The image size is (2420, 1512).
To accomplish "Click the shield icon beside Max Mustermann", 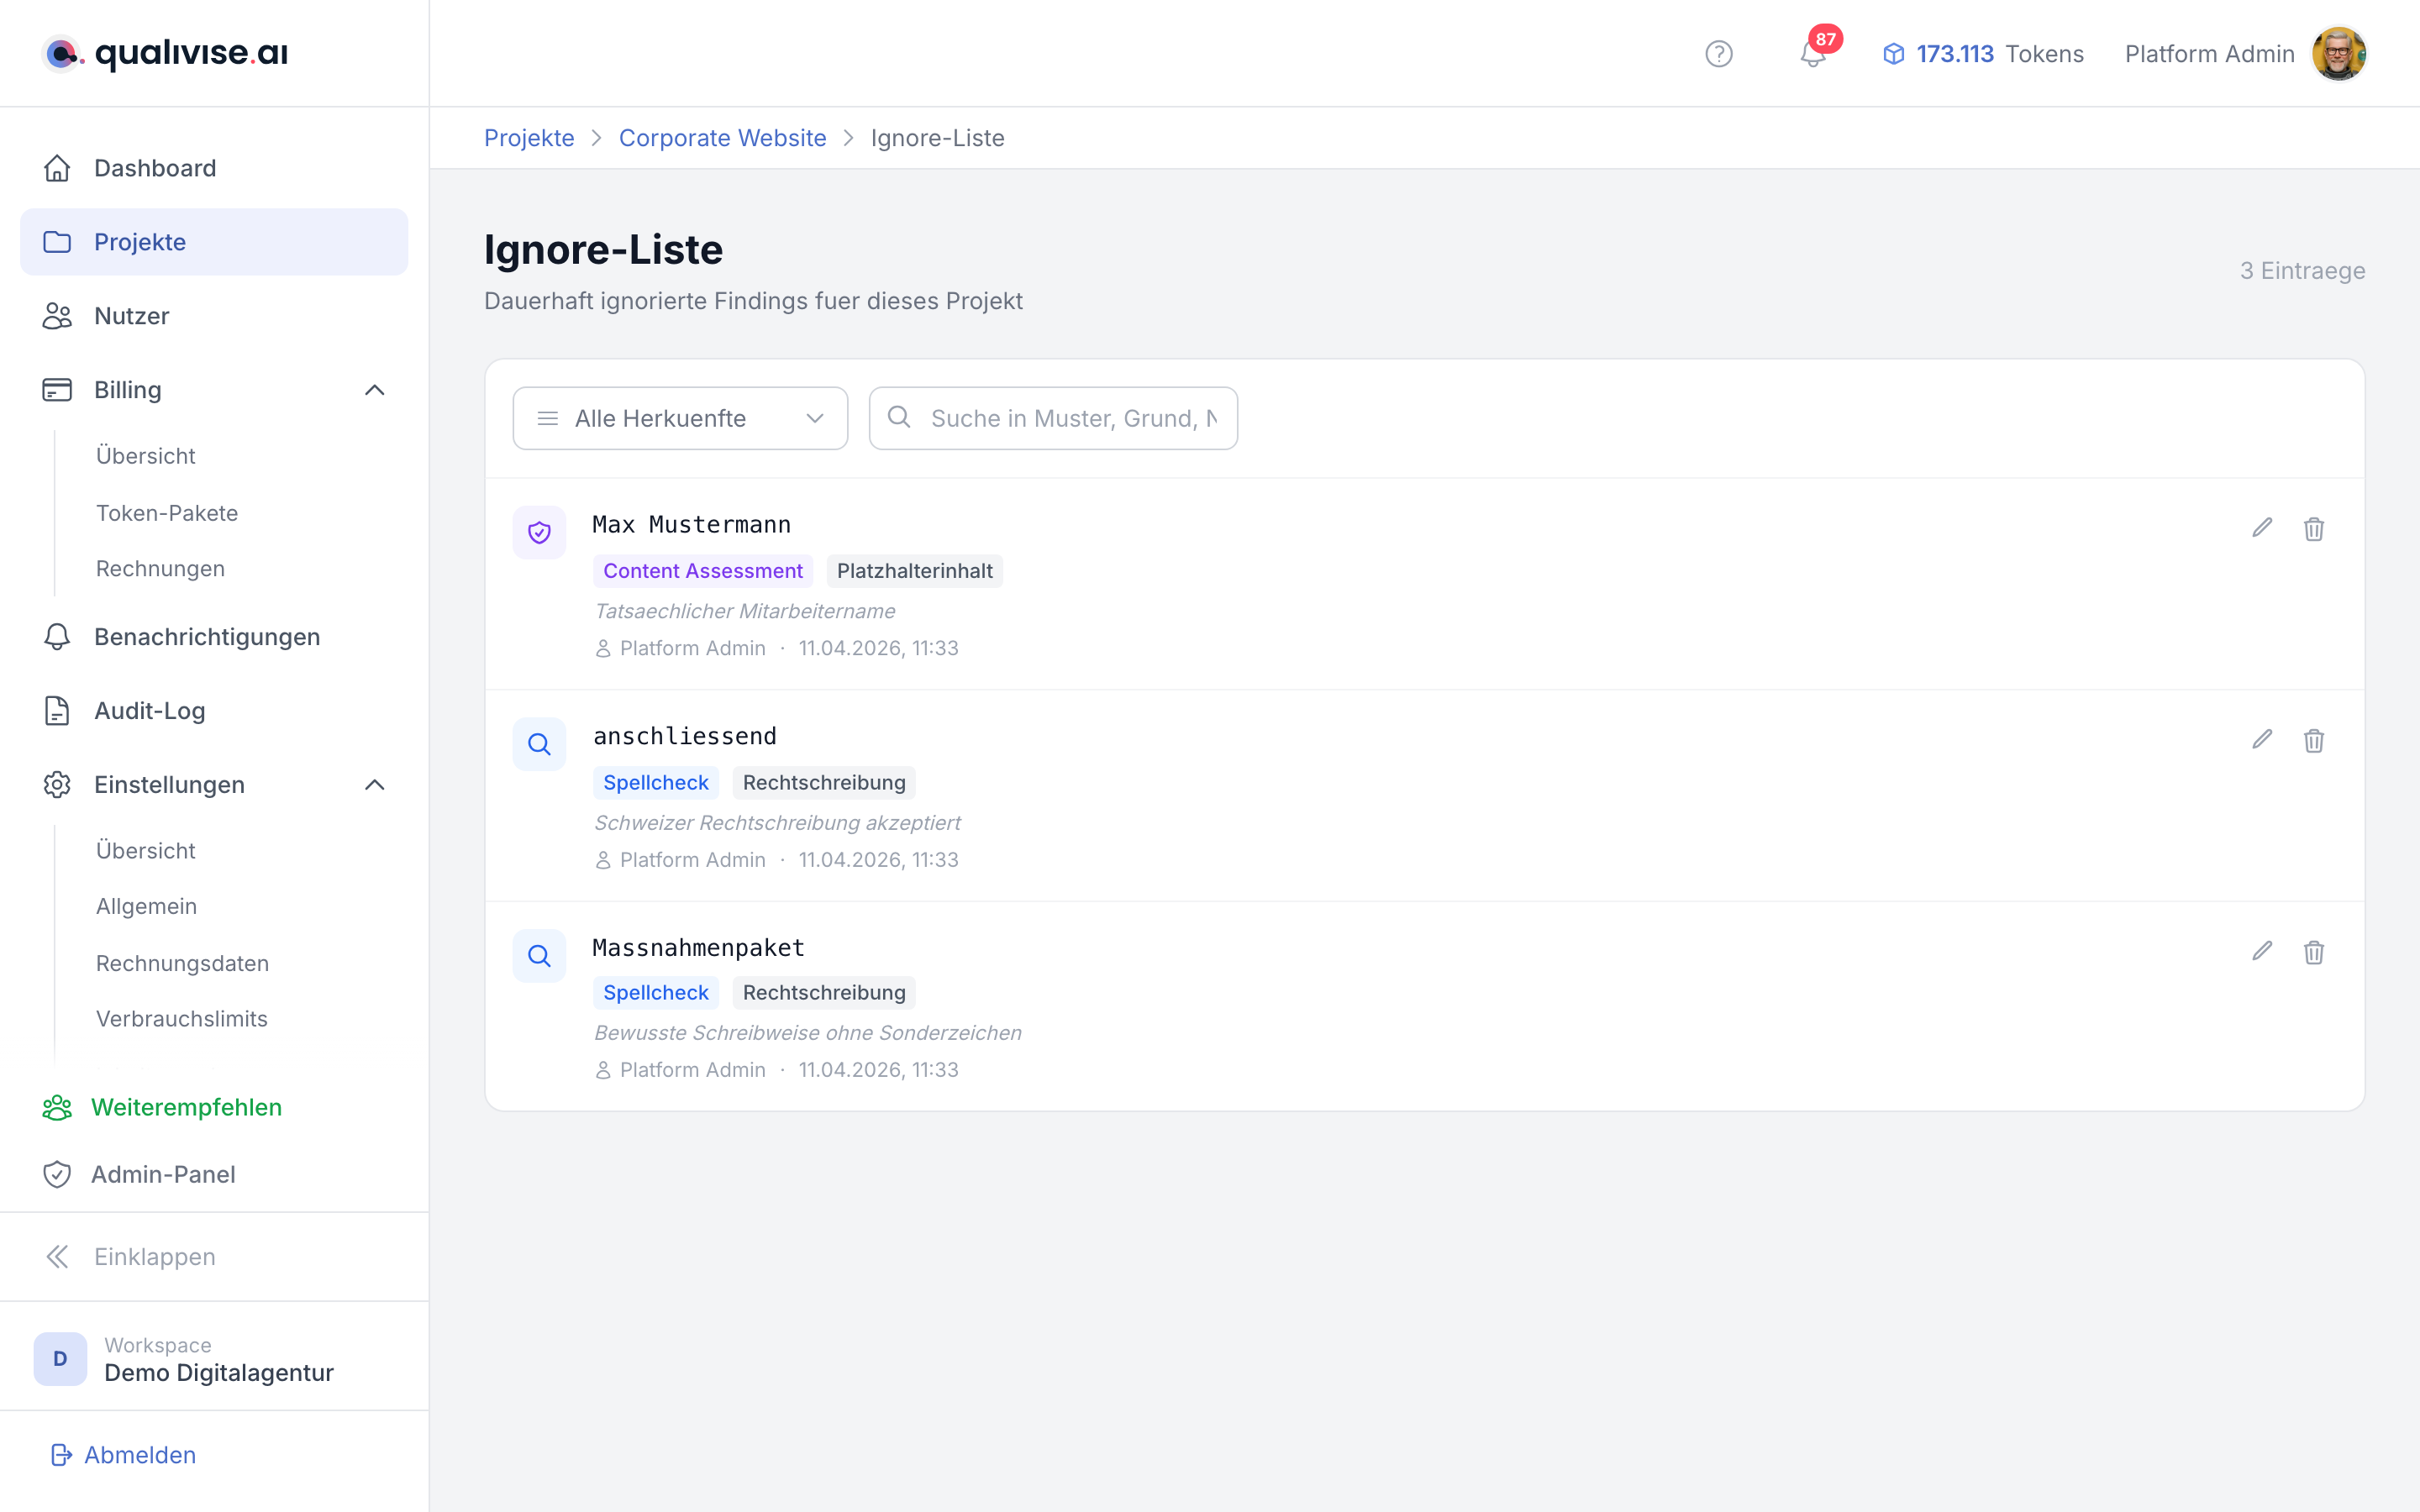I will (x=539, y=532).
